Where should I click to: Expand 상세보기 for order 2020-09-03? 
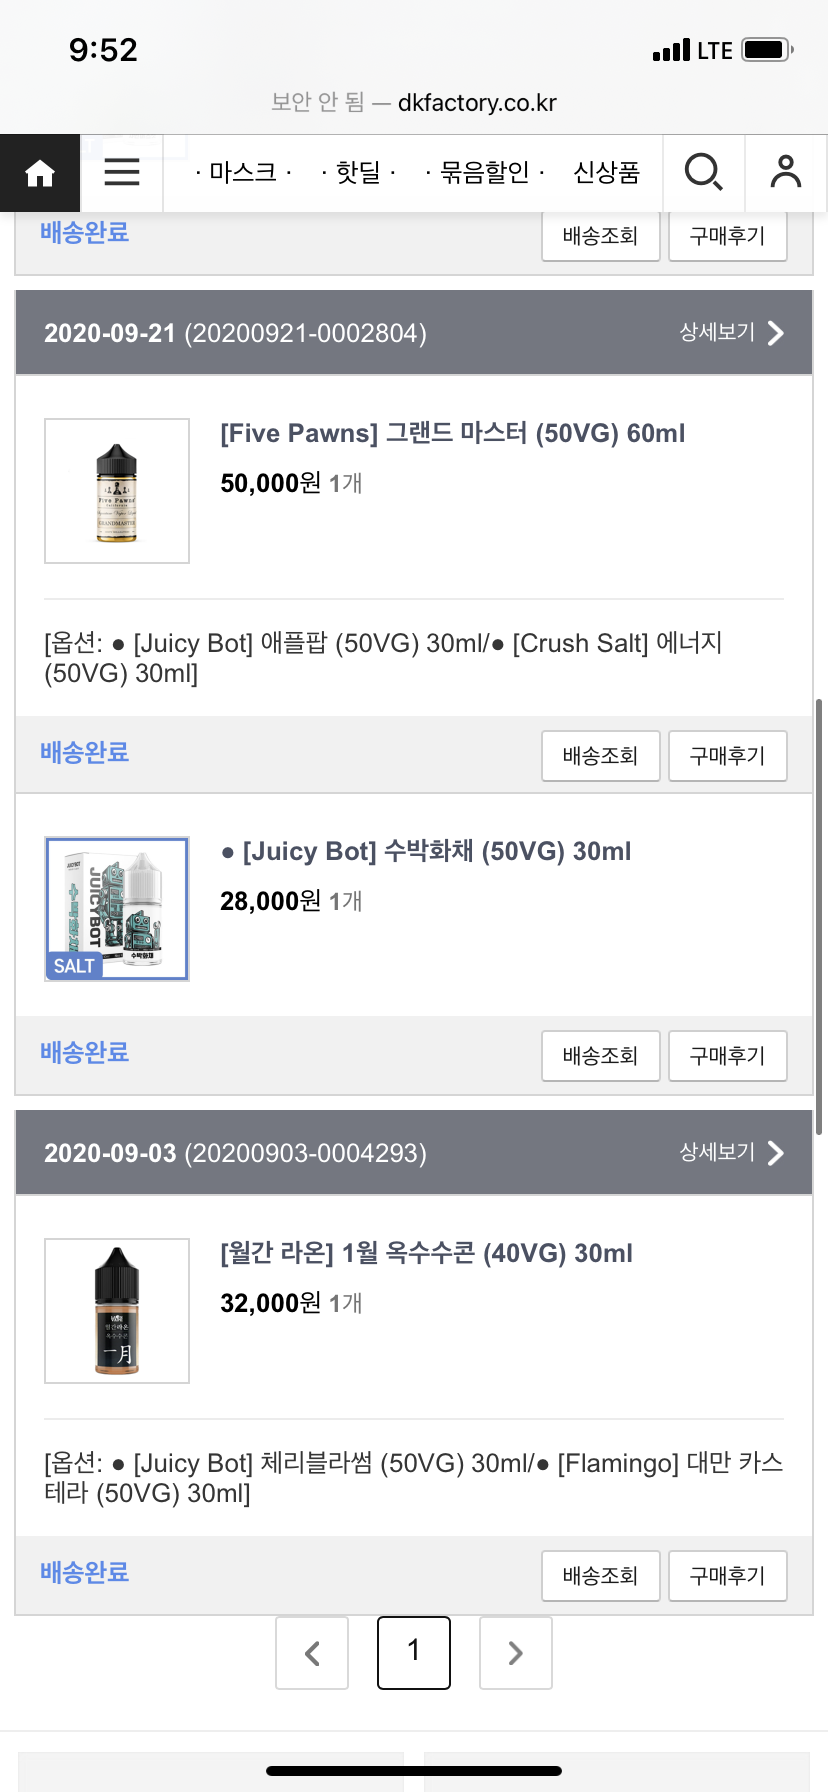click(x=731, y=1153)
